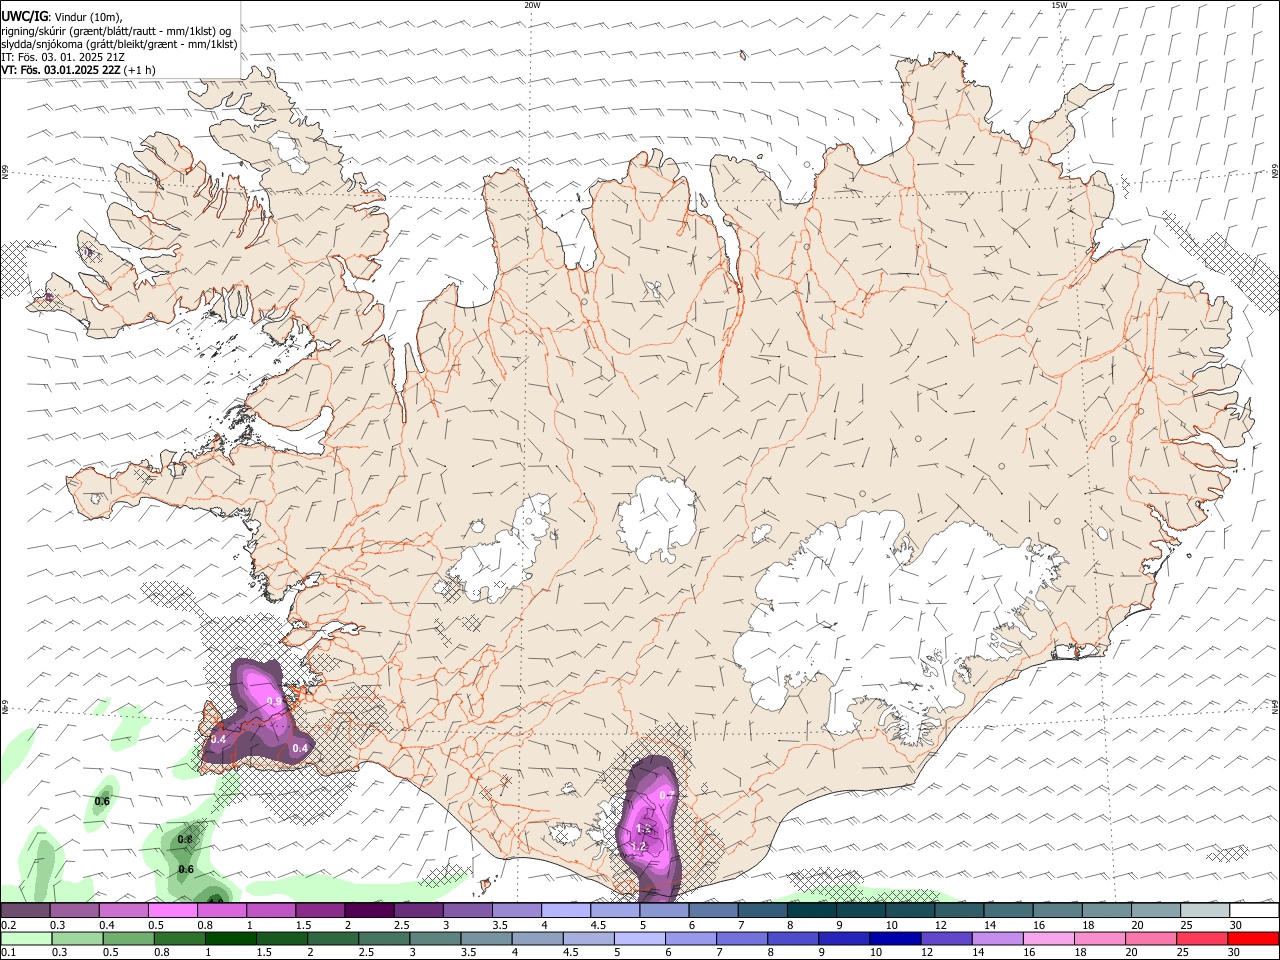The width and height of the screenshot is (1280, 960).
Task: Click the light pink 16–18 lower legend swatch
Action: tap(1050, 938)
